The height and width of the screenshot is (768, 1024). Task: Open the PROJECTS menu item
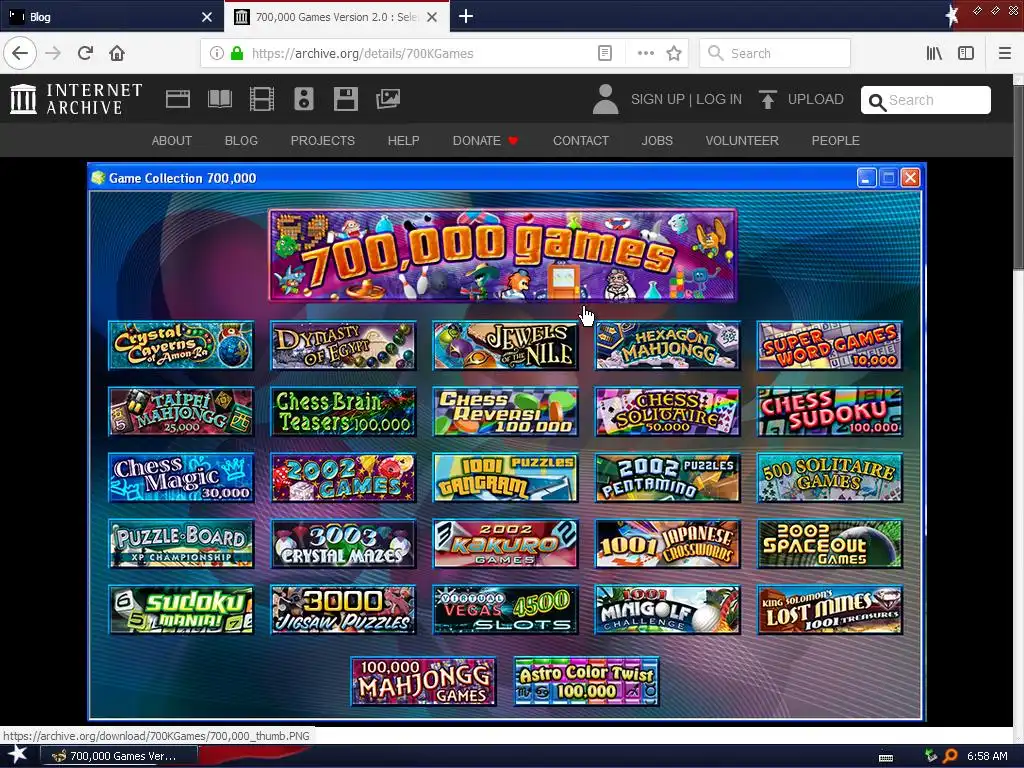click(x=323, y=140)
